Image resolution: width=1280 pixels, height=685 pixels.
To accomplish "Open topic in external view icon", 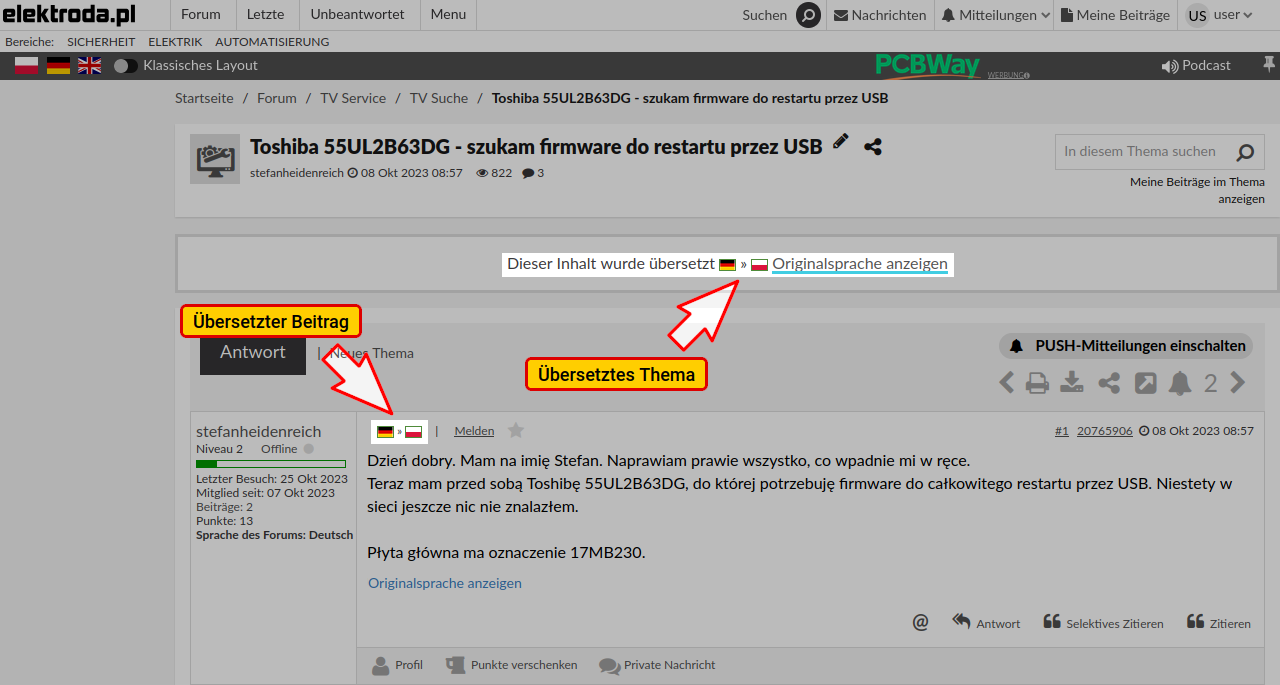I will [1145, 383].
